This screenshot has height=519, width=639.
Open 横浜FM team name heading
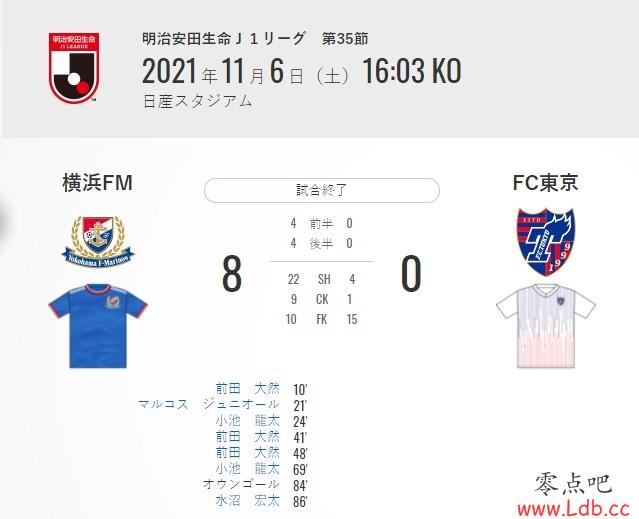(x=98, y=183)
